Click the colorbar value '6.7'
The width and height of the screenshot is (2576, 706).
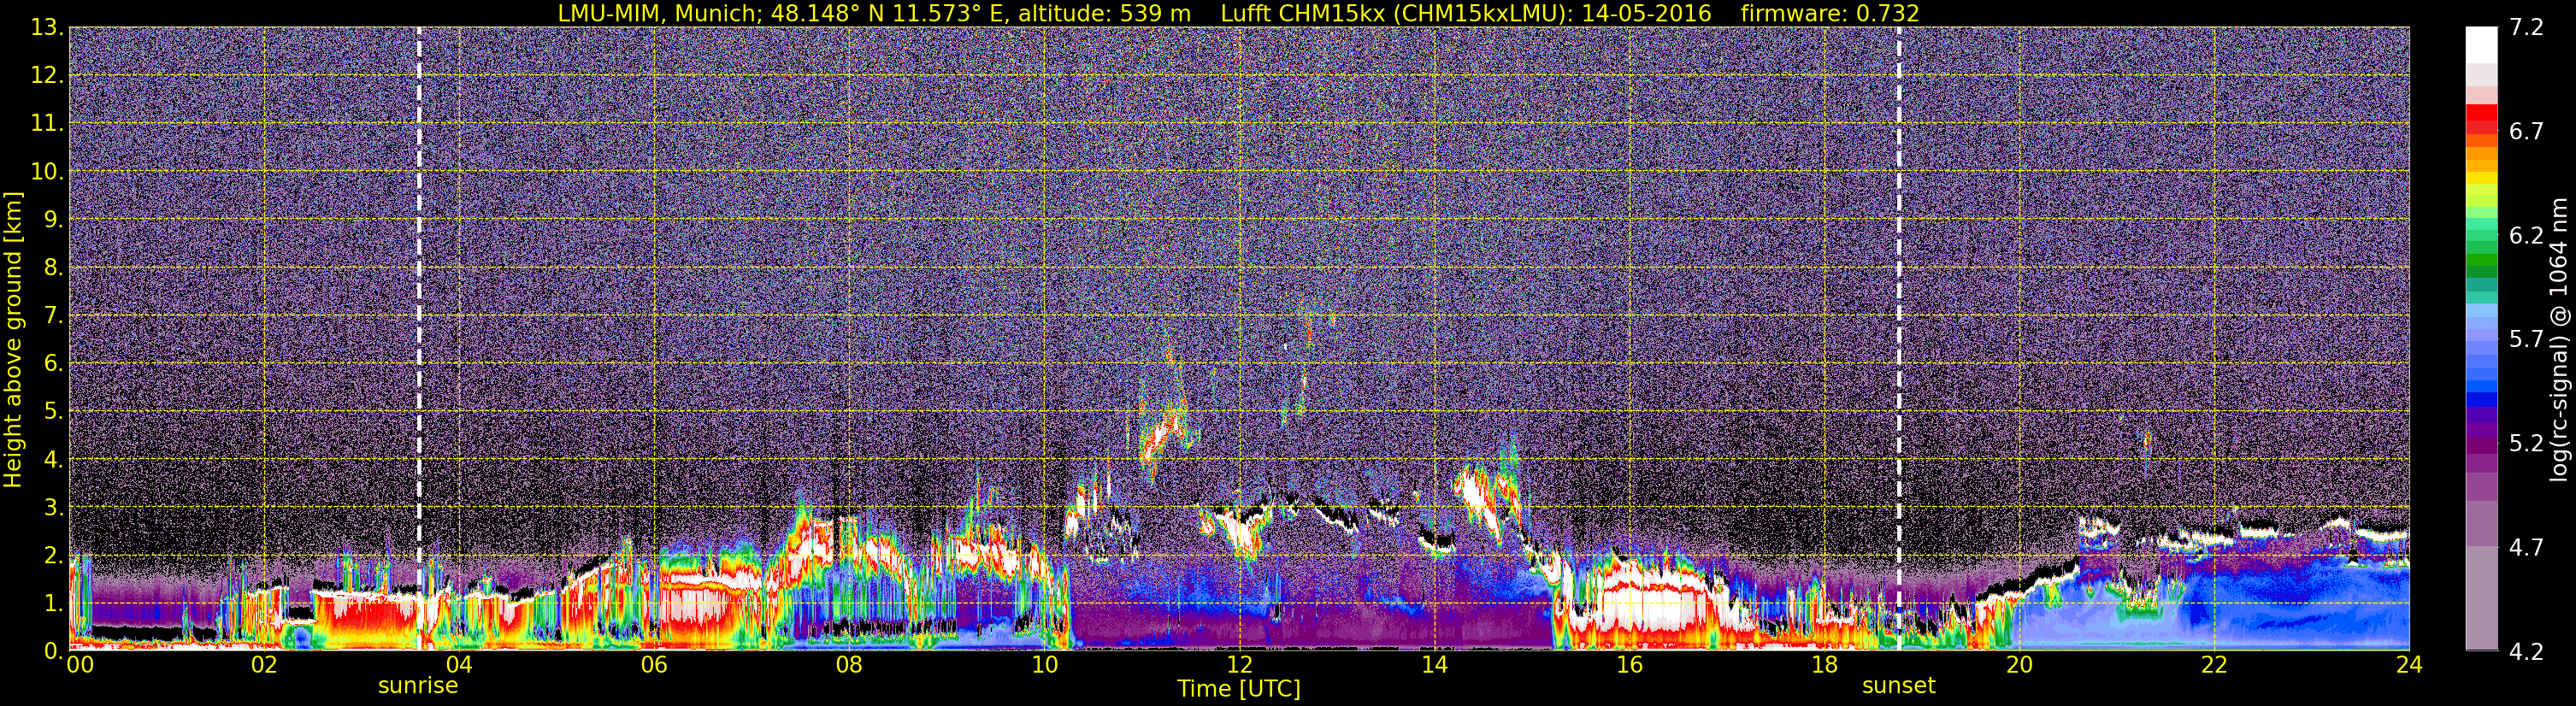pos(2526,131)
